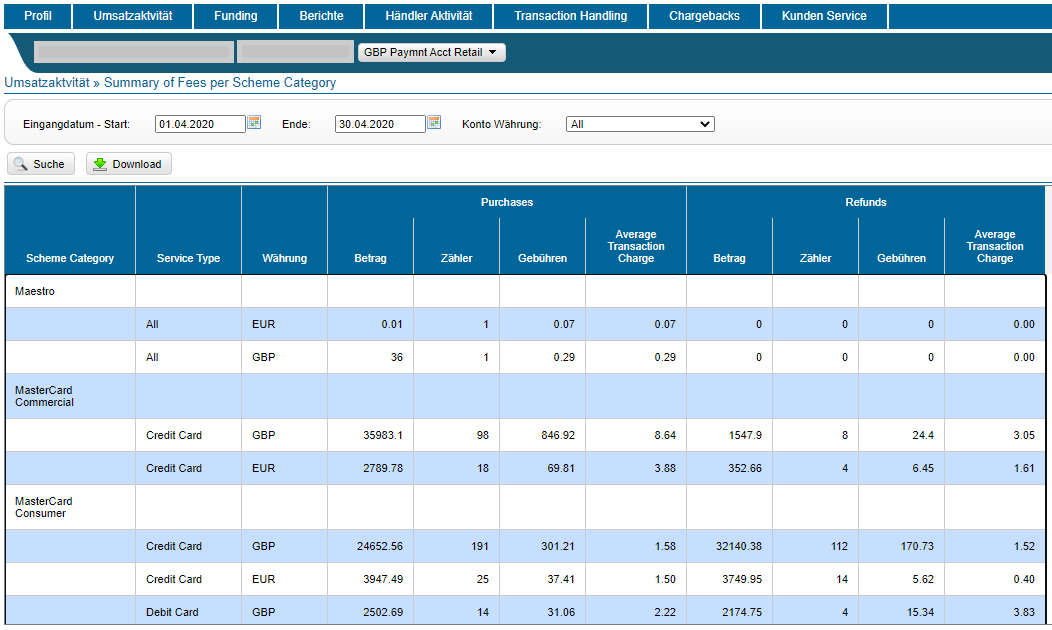This screenshot has width=1052, height=630.
Task: Open calendar picker beside start date
Action: (254, 122)
